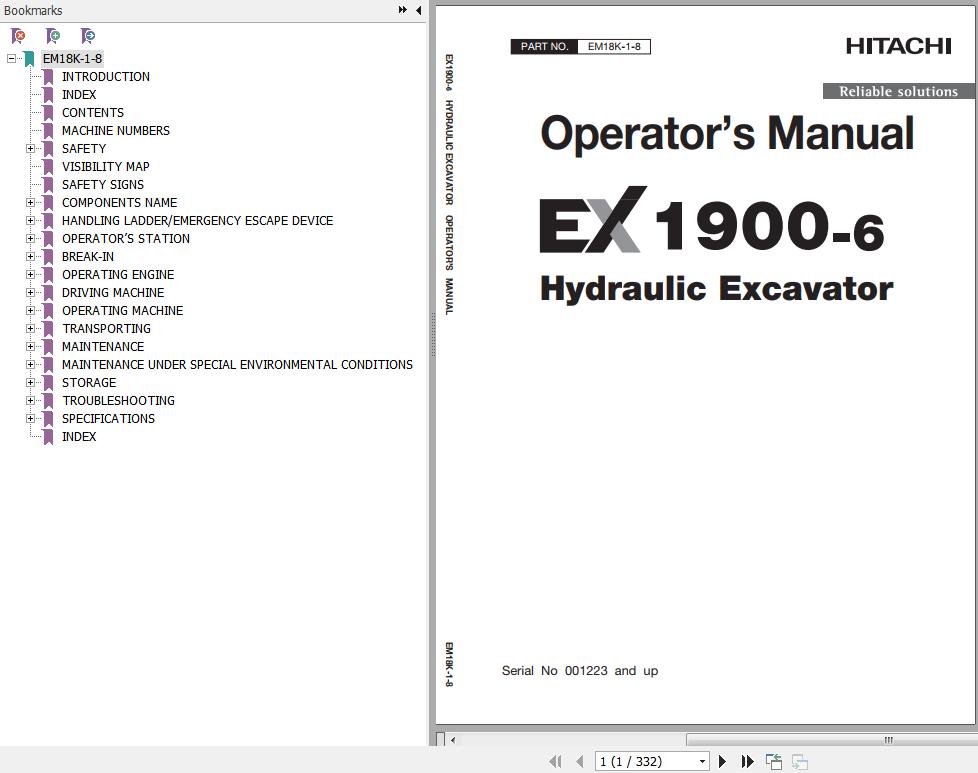The image size is (978, 773).
Task: Go to the first page
Action: coord(555,761)
